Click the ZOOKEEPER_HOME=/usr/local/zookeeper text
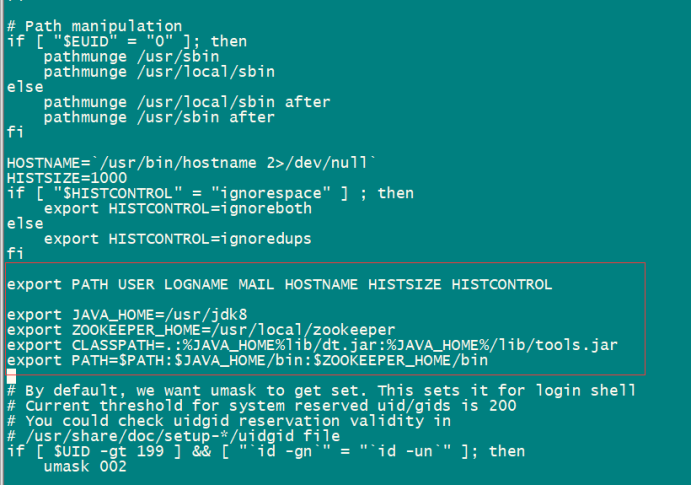The width and height of the screenshot is (692, 485). click(x=233, y=330)
